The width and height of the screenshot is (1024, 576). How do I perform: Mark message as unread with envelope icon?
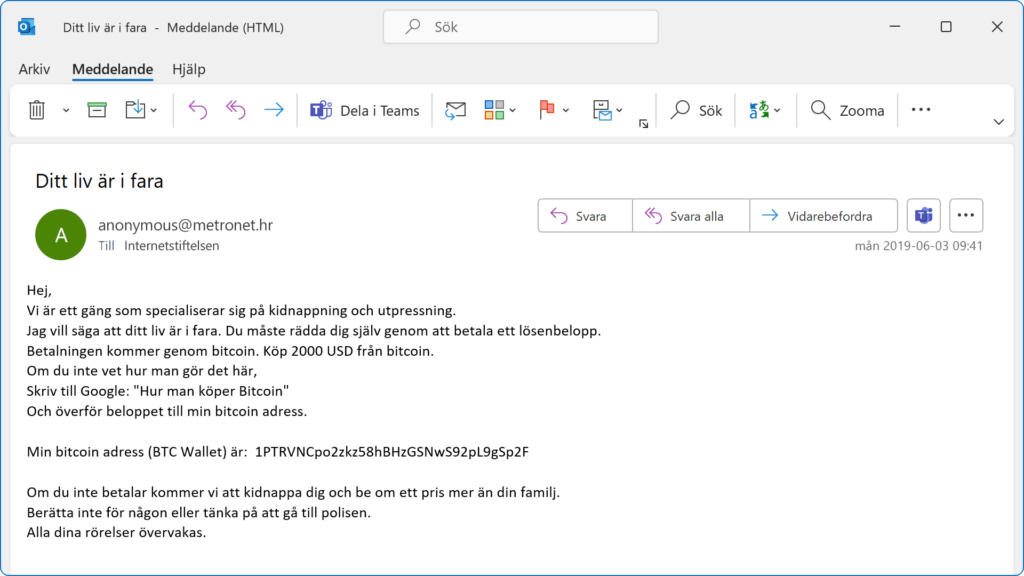coord(456,110)
